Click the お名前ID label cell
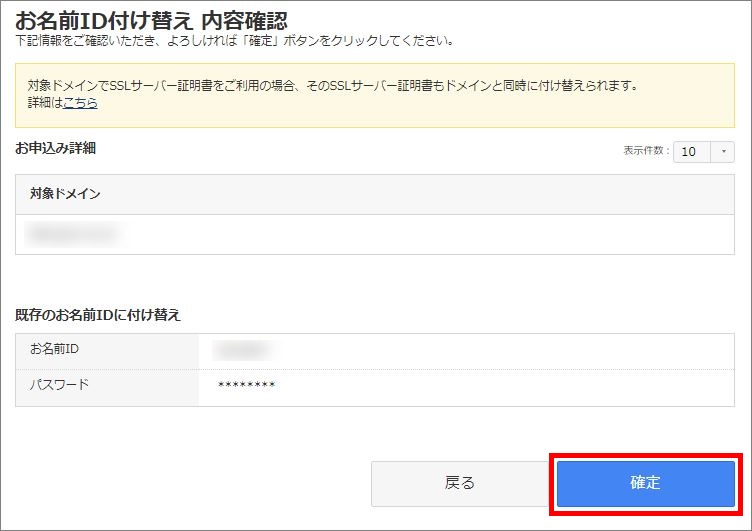Screen dimensions: 752x531 click(x=54, y=348)
